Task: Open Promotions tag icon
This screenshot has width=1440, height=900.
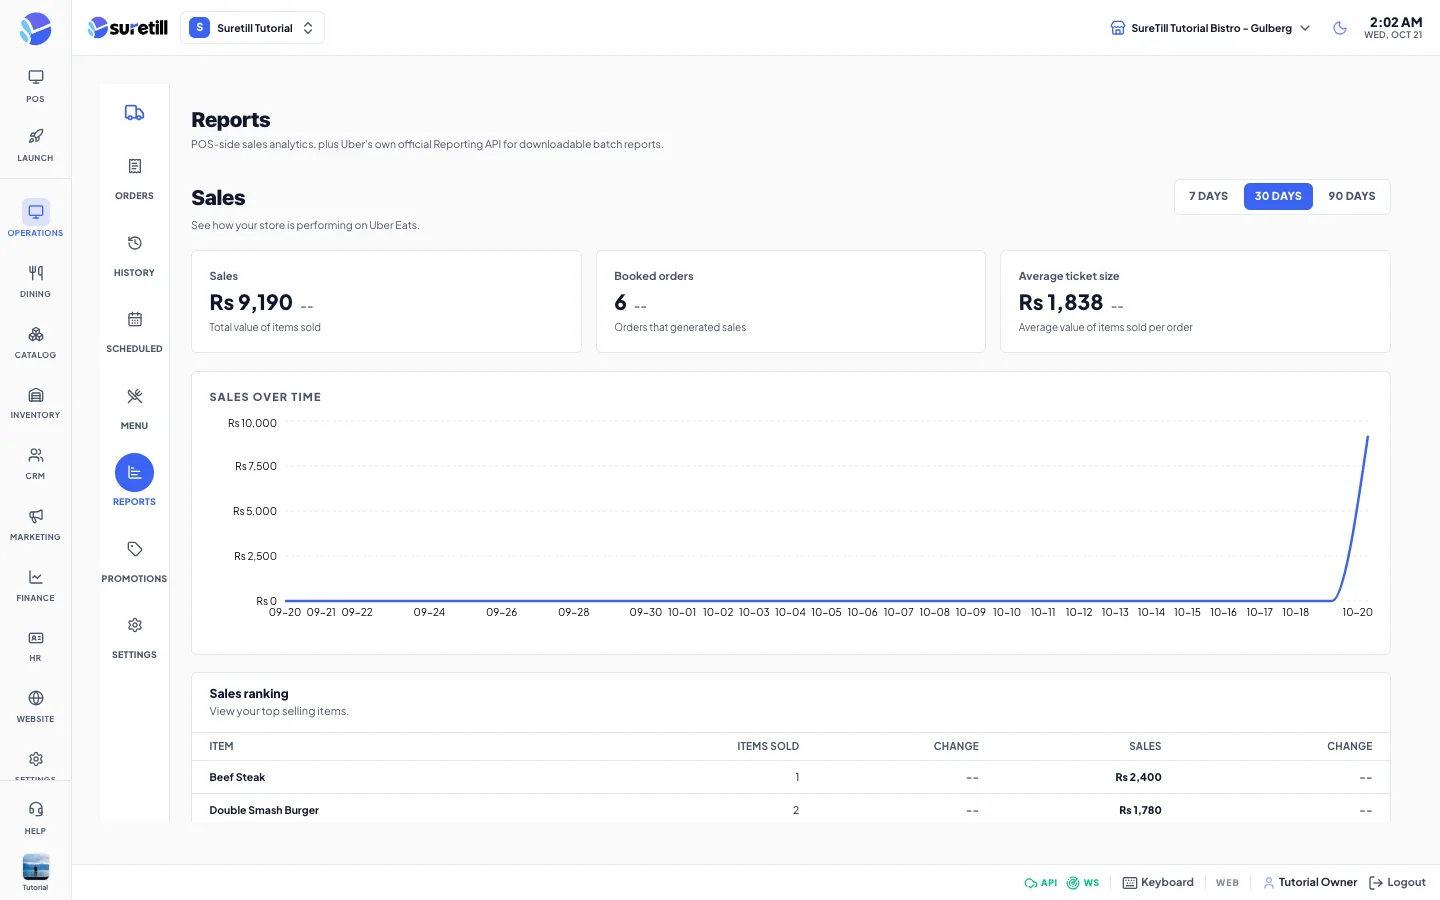Action: tap(134, 549)
